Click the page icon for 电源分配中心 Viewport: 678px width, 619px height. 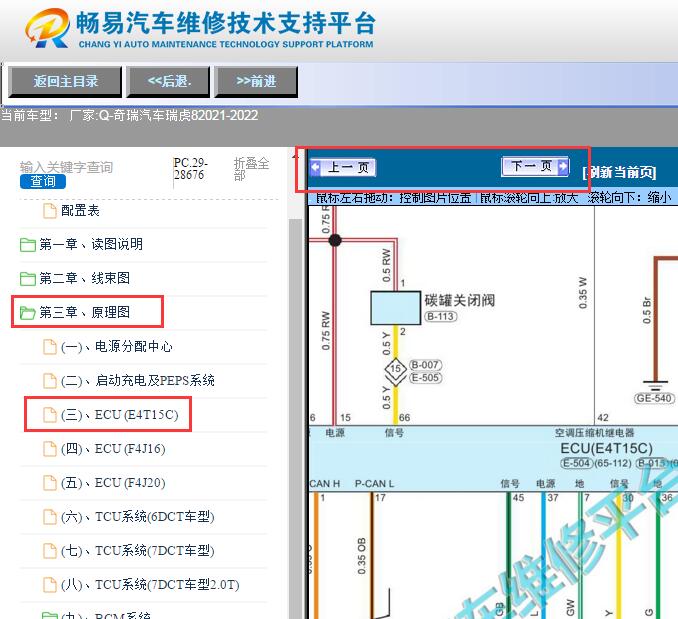tap(50, 347)
